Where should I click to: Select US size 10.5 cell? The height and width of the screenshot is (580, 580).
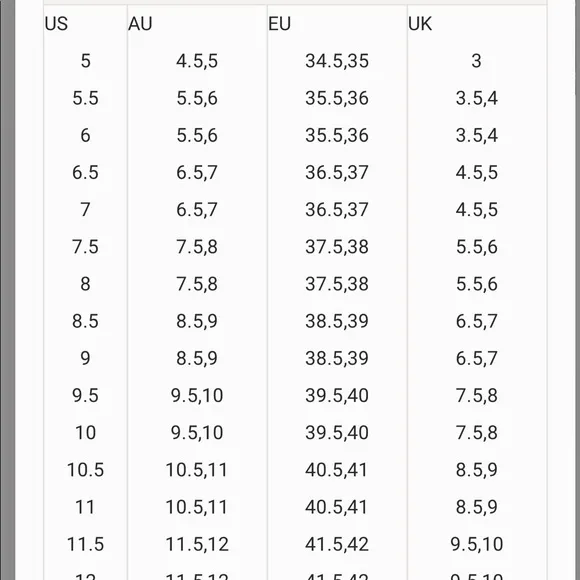pyautogui.click(x=85, y=470)
